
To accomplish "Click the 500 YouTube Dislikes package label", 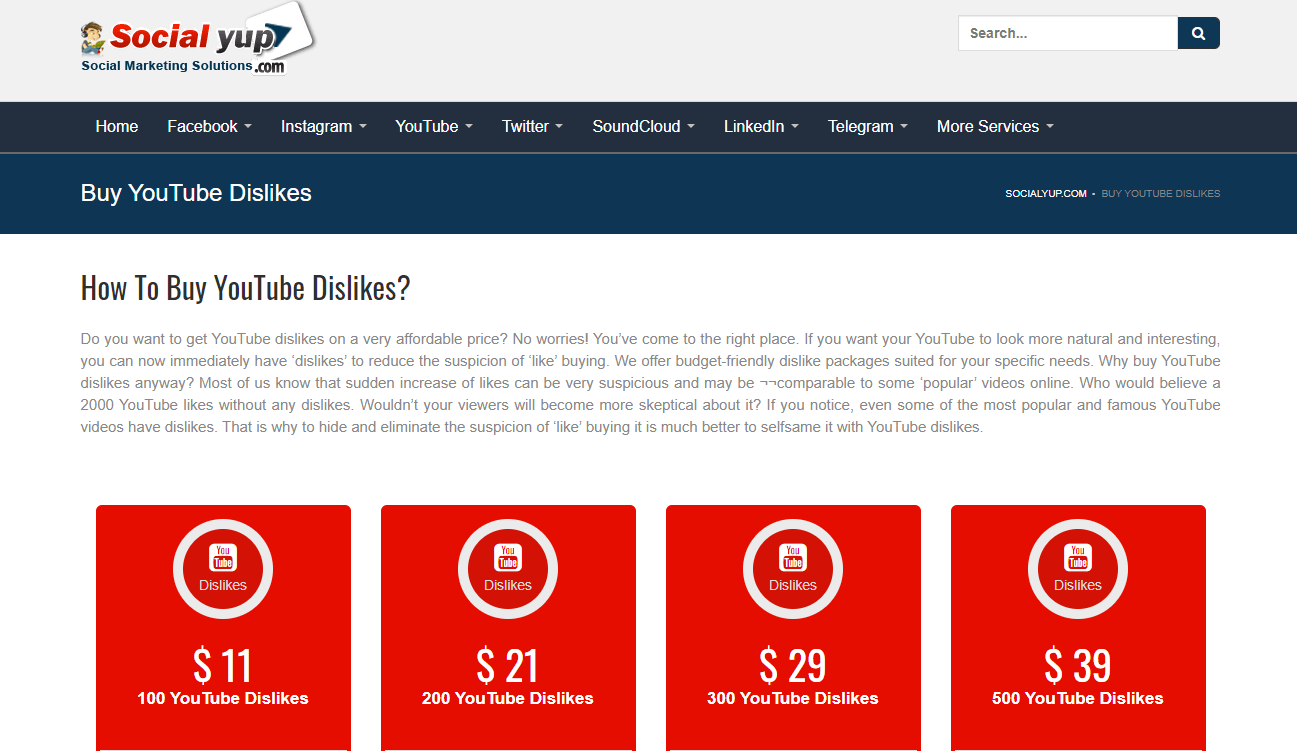I will click(1078, 699).
